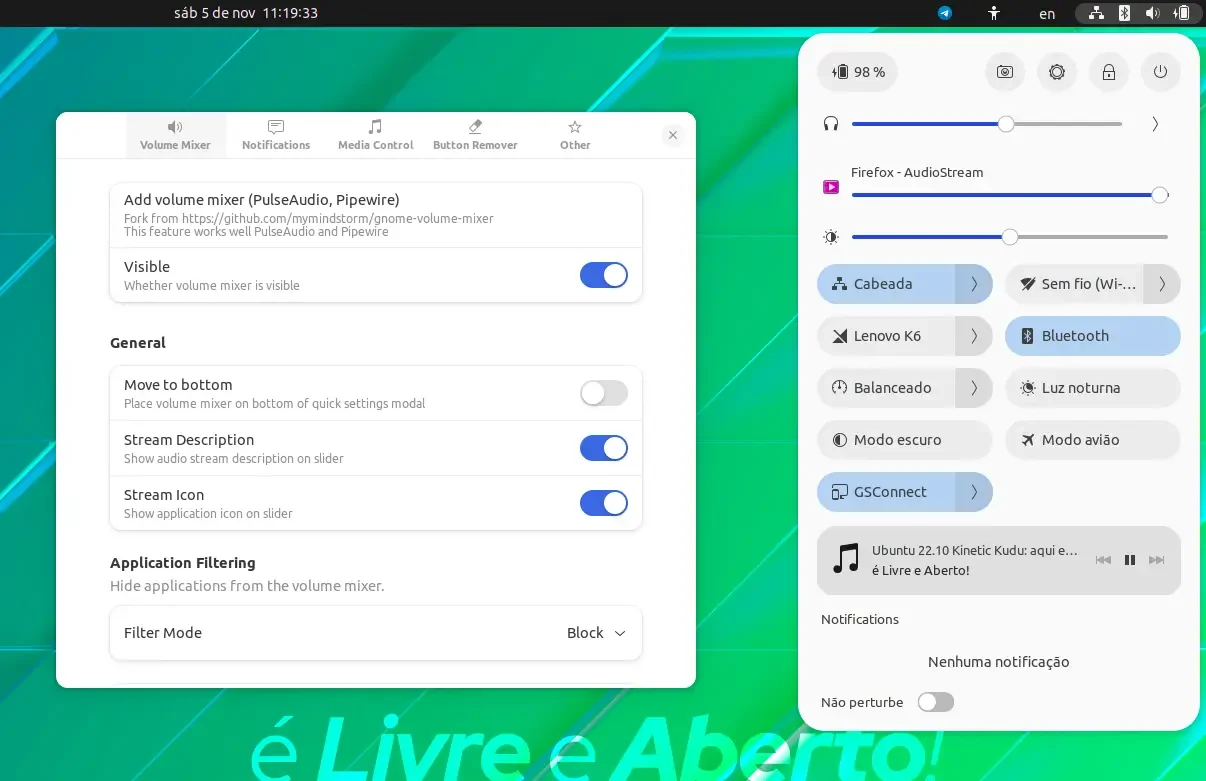Click the music note media icon
Image resolution: width=1206 pixels, height=781 pixels.
[x=846, y=558]
